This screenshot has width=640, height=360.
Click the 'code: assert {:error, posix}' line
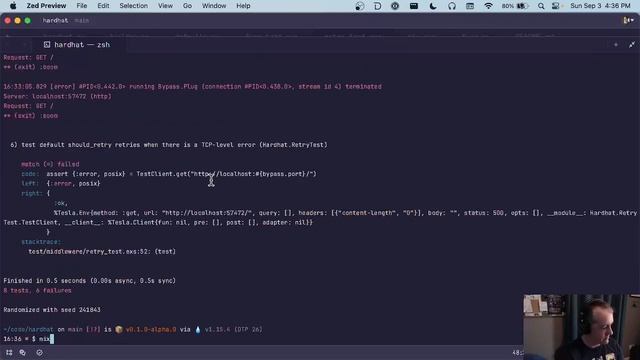pyautogui.click(x=169, y=174)
